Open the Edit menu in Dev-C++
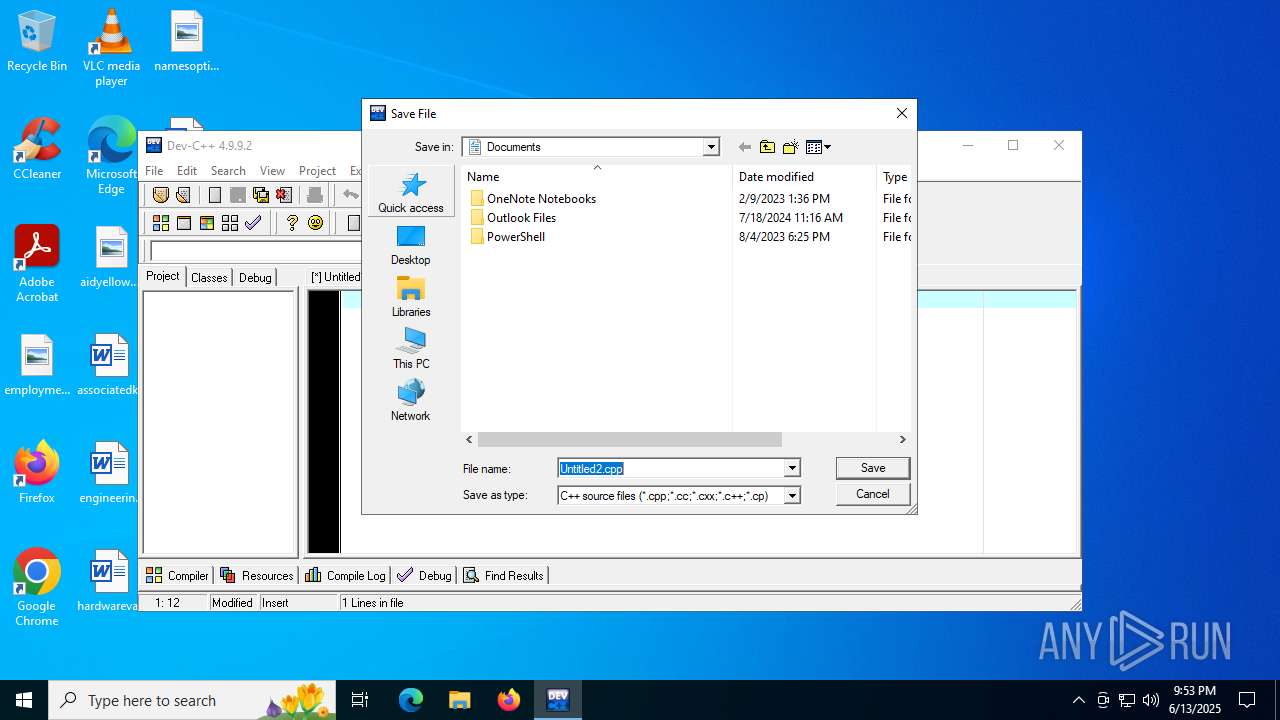This screenshot has height=720, width=1280. point(187,171)
